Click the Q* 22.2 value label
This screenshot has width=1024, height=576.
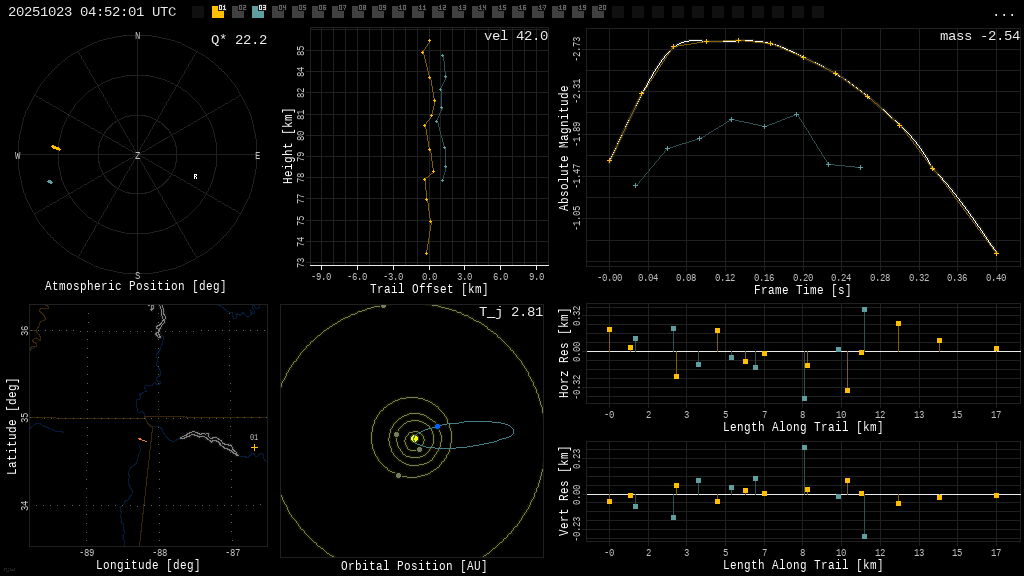click(238, 40)
